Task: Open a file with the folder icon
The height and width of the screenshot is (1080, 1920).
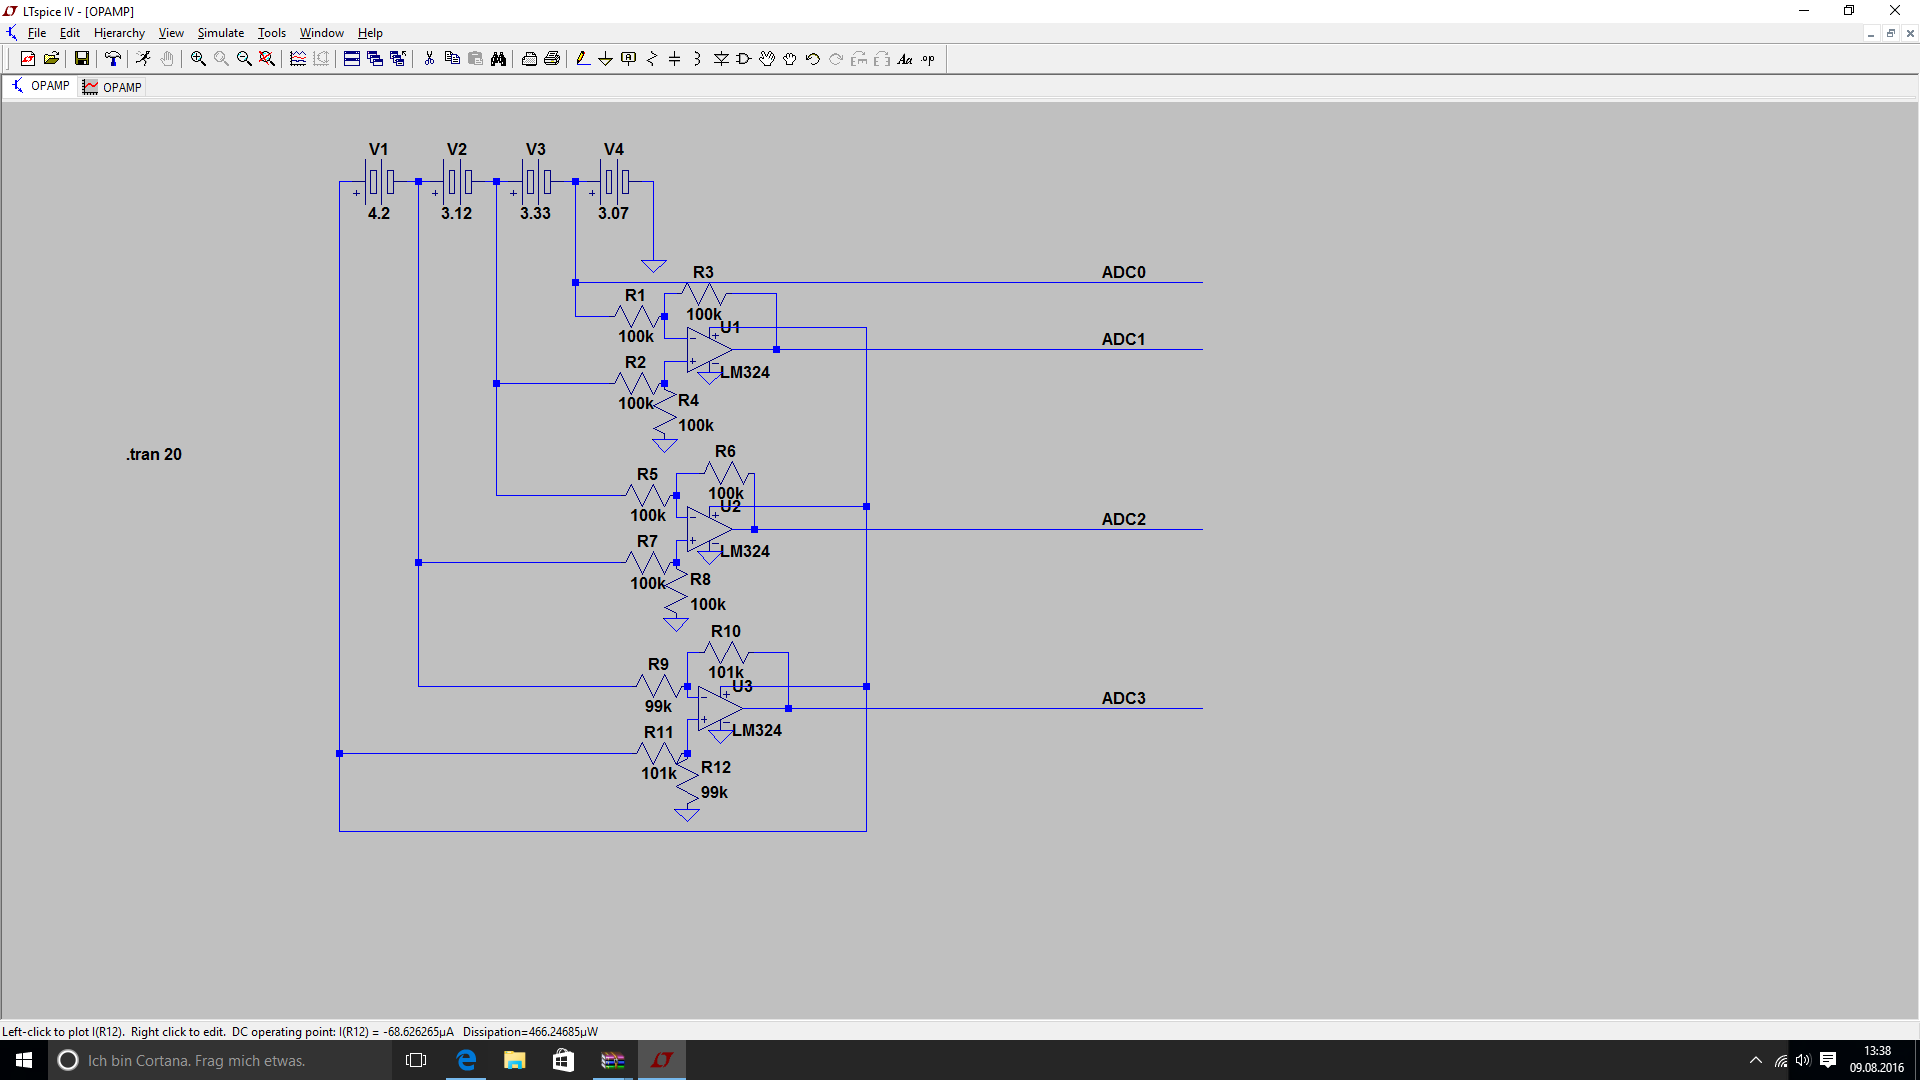Action: pos(52,59)
